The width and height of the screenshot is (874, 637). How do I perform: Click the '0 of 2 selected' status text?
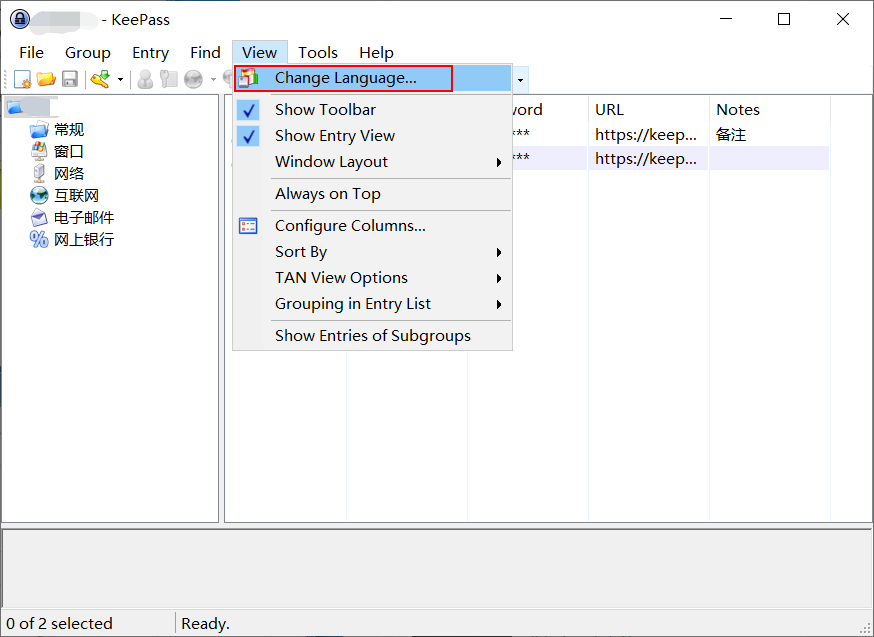(59, 623)
